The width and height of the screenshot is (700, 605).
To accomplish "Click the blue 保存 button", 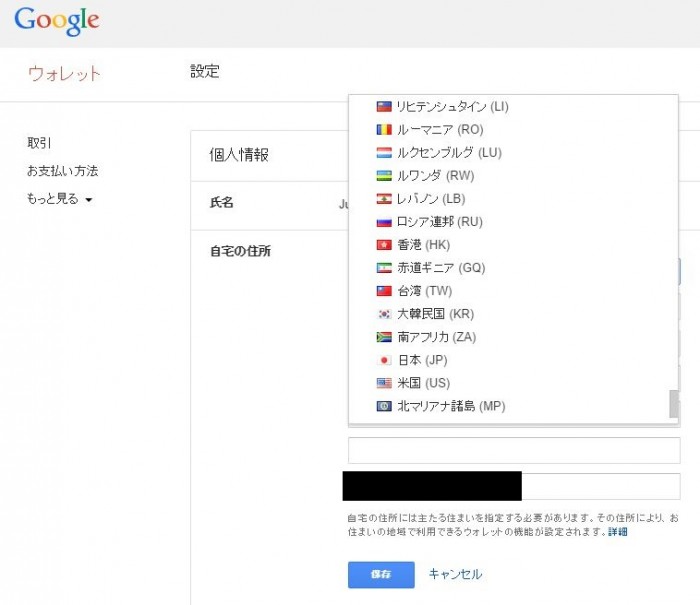I will (381, 575).
